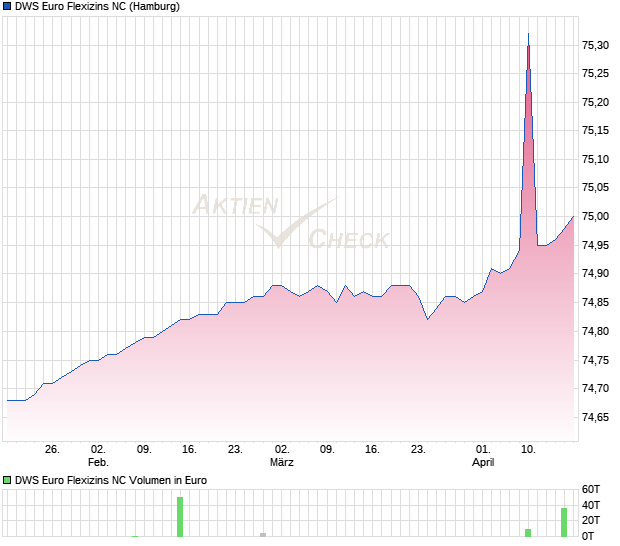Click the 'Feb.' month label
This screenshot has height=546, width=620.
pyautogui.click(x=98, y=462)
